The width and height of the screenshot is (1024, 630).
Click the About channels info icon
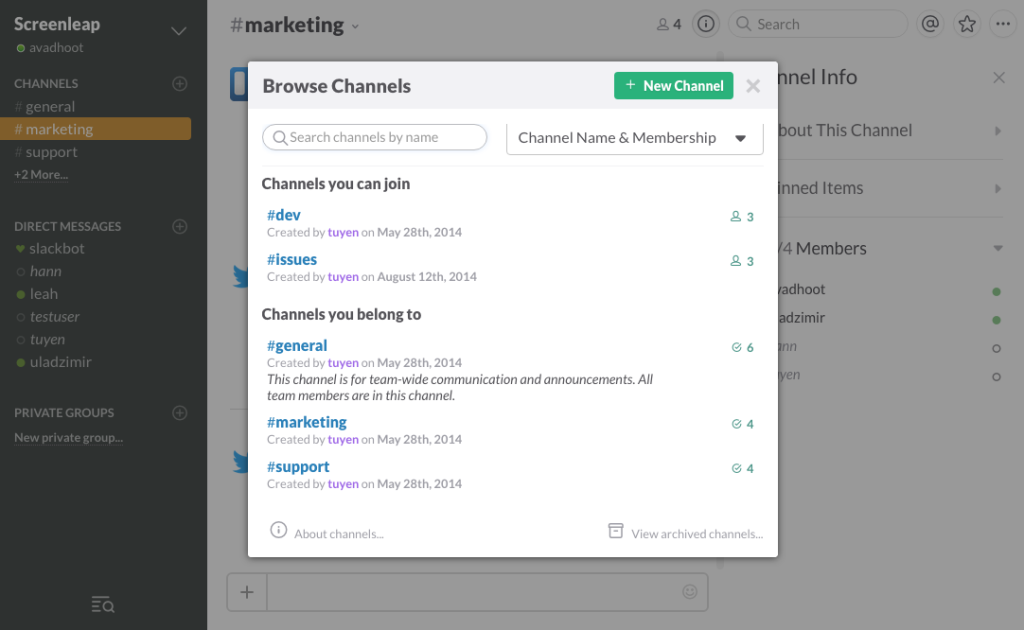[x=278, y=532]
